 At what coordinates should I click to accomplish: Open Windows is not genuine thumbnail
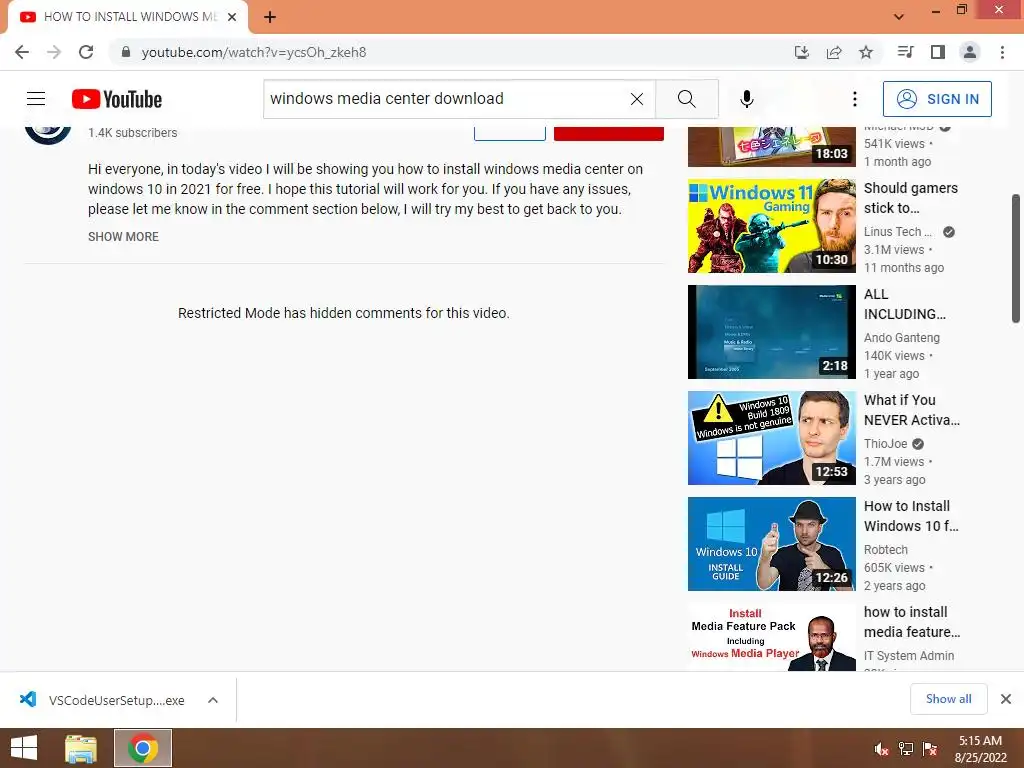[x=771, y=438]
